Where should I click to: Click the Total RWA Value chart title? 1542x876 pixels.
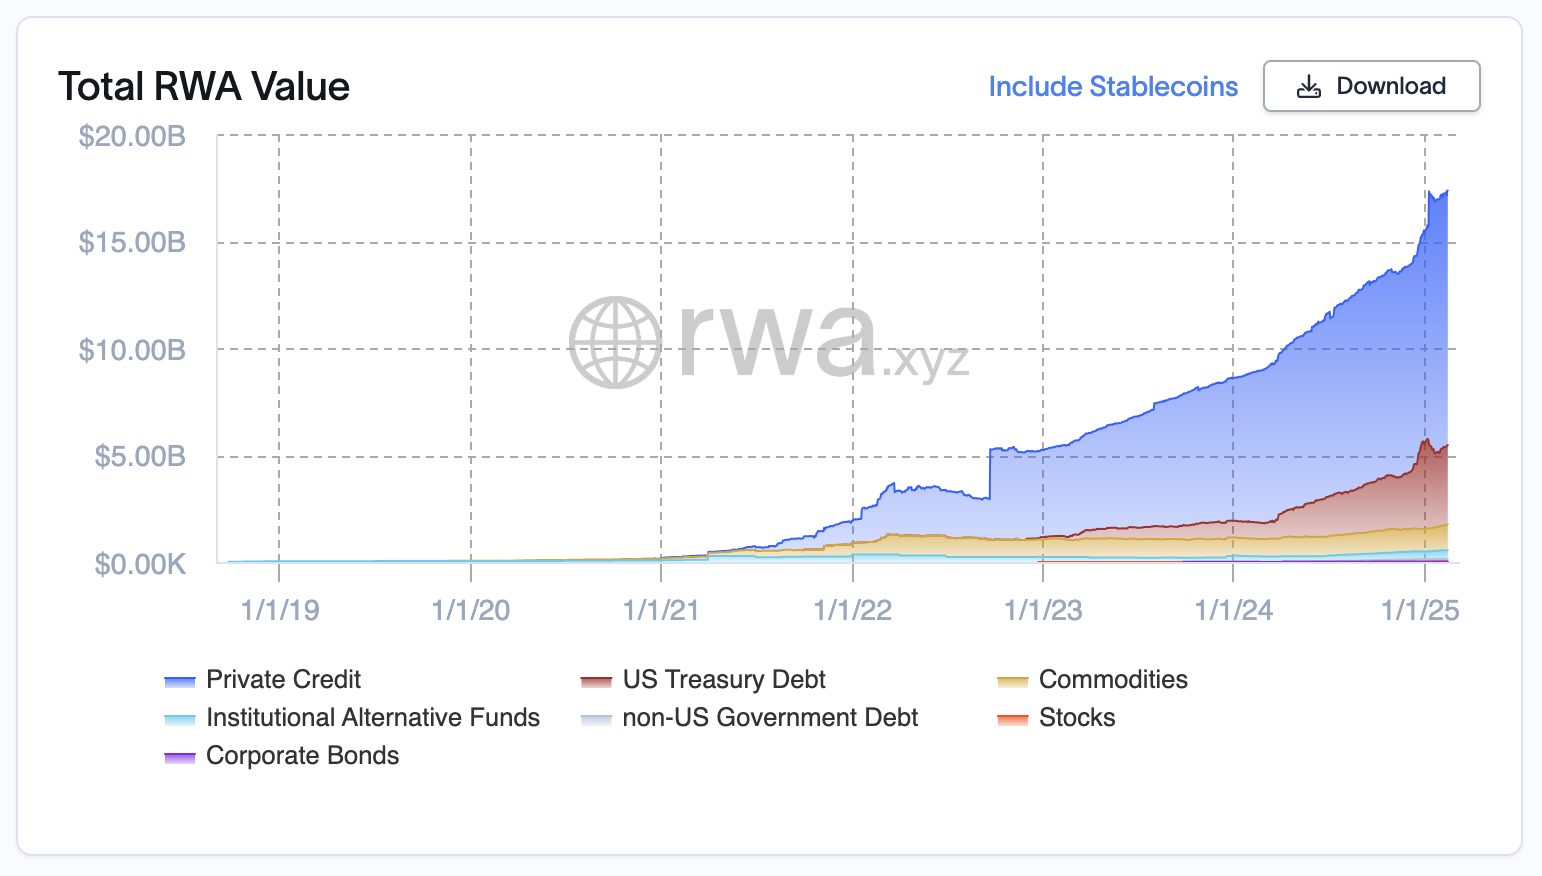pyautogui.click(x=204, y=87)
